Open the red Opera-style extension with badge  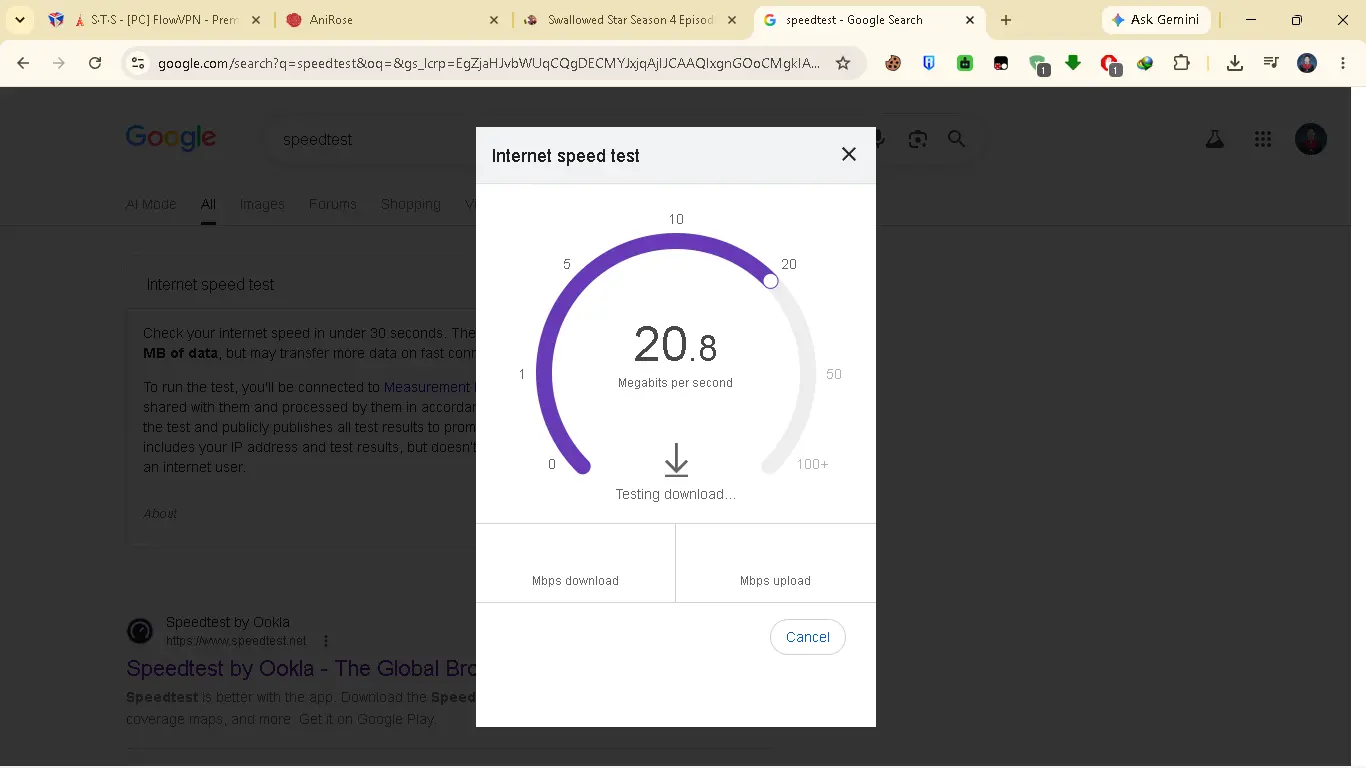[x=1110, y=64]
